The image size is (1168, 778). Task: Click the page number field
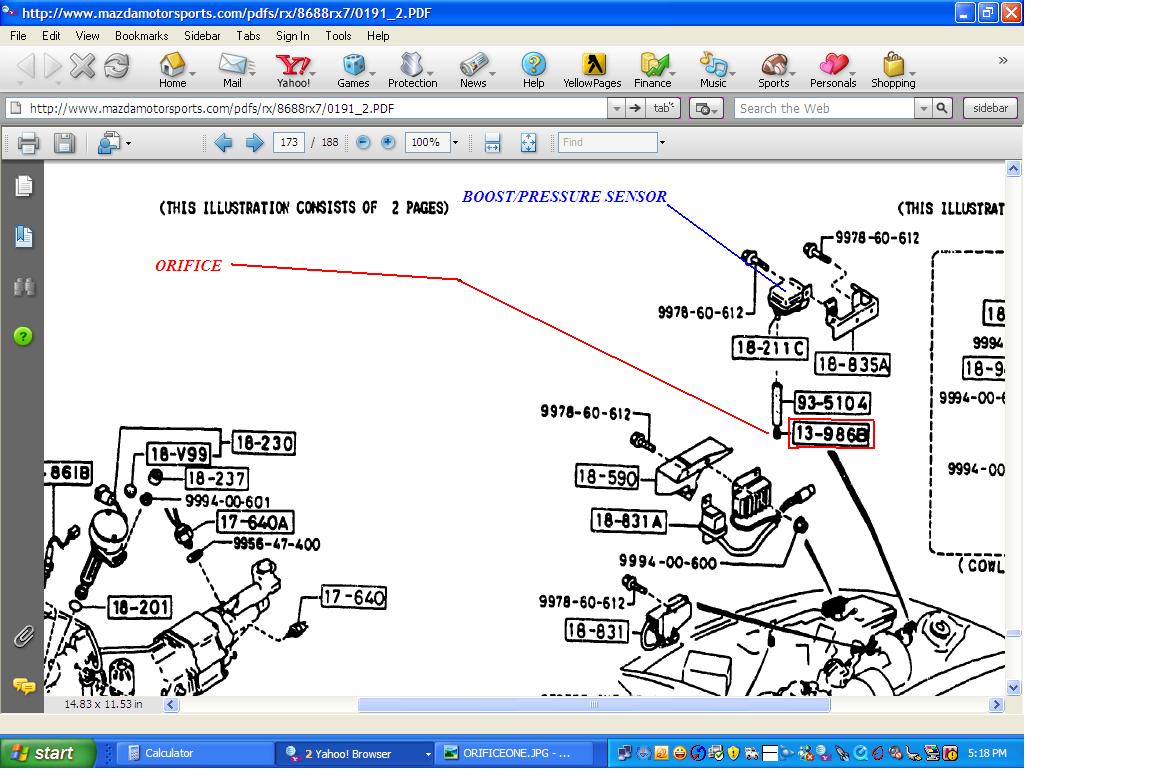click(x=289, y=142)
